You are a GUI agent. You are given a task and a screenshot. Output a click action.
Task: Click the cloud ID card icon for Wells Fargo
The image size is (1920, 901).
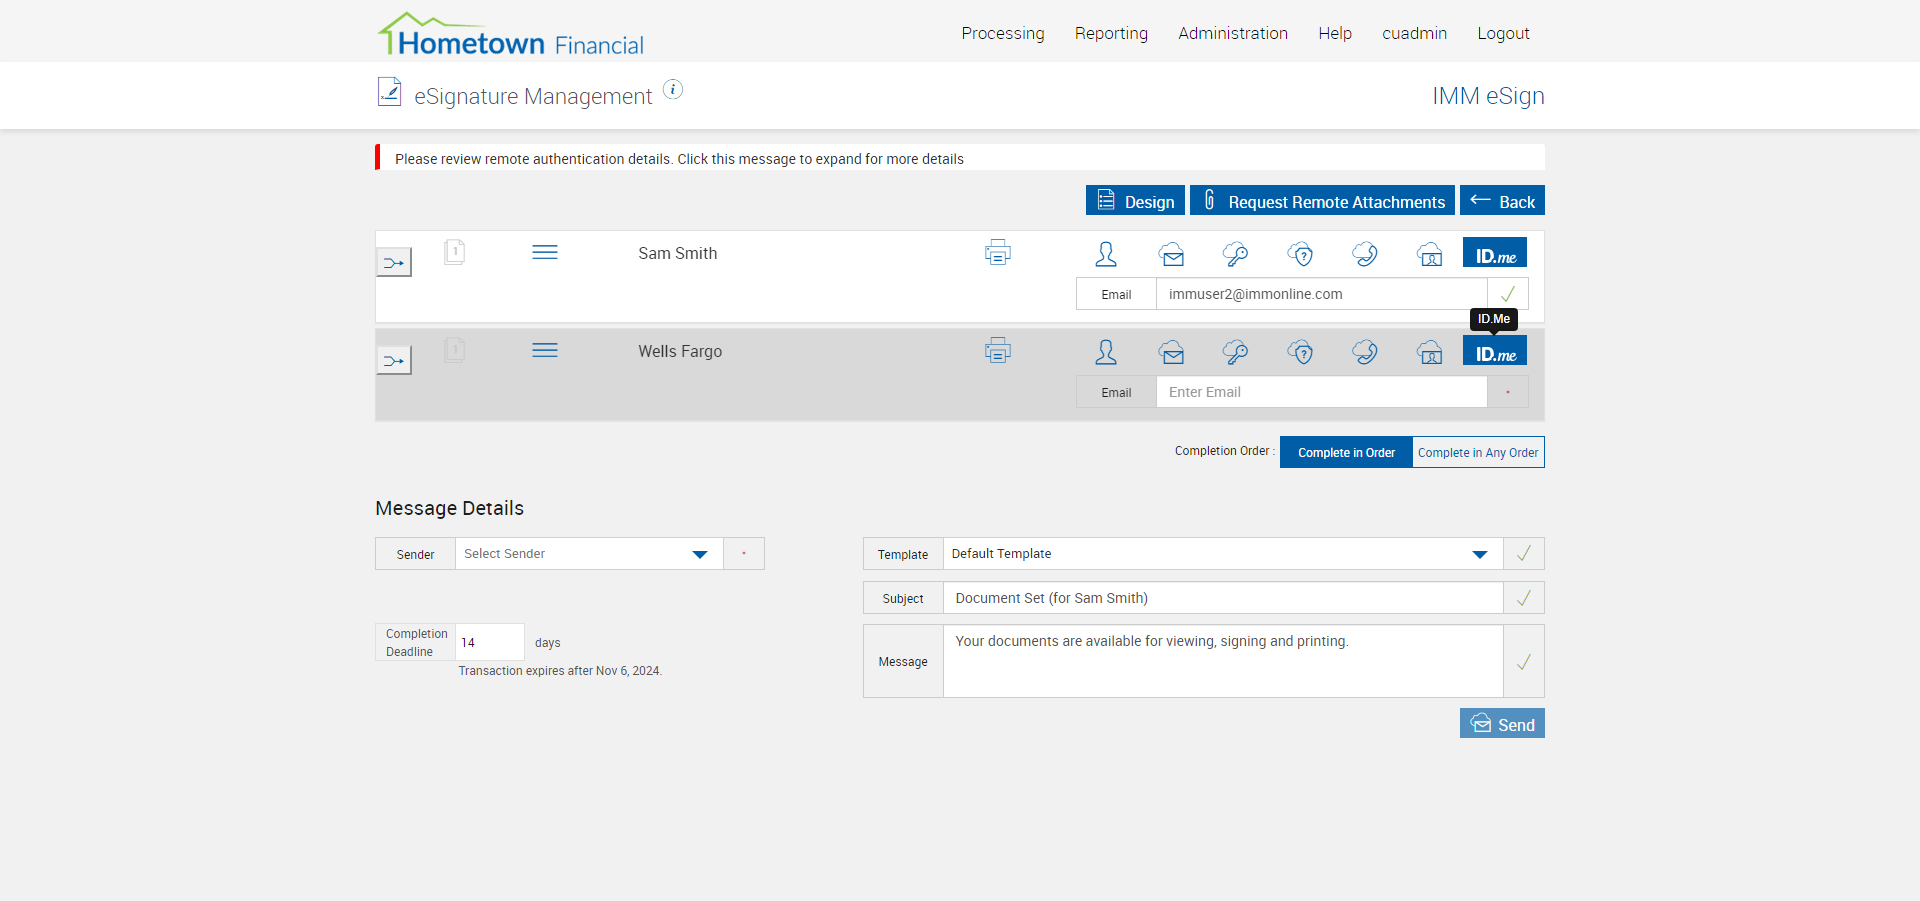(1430, 352)
